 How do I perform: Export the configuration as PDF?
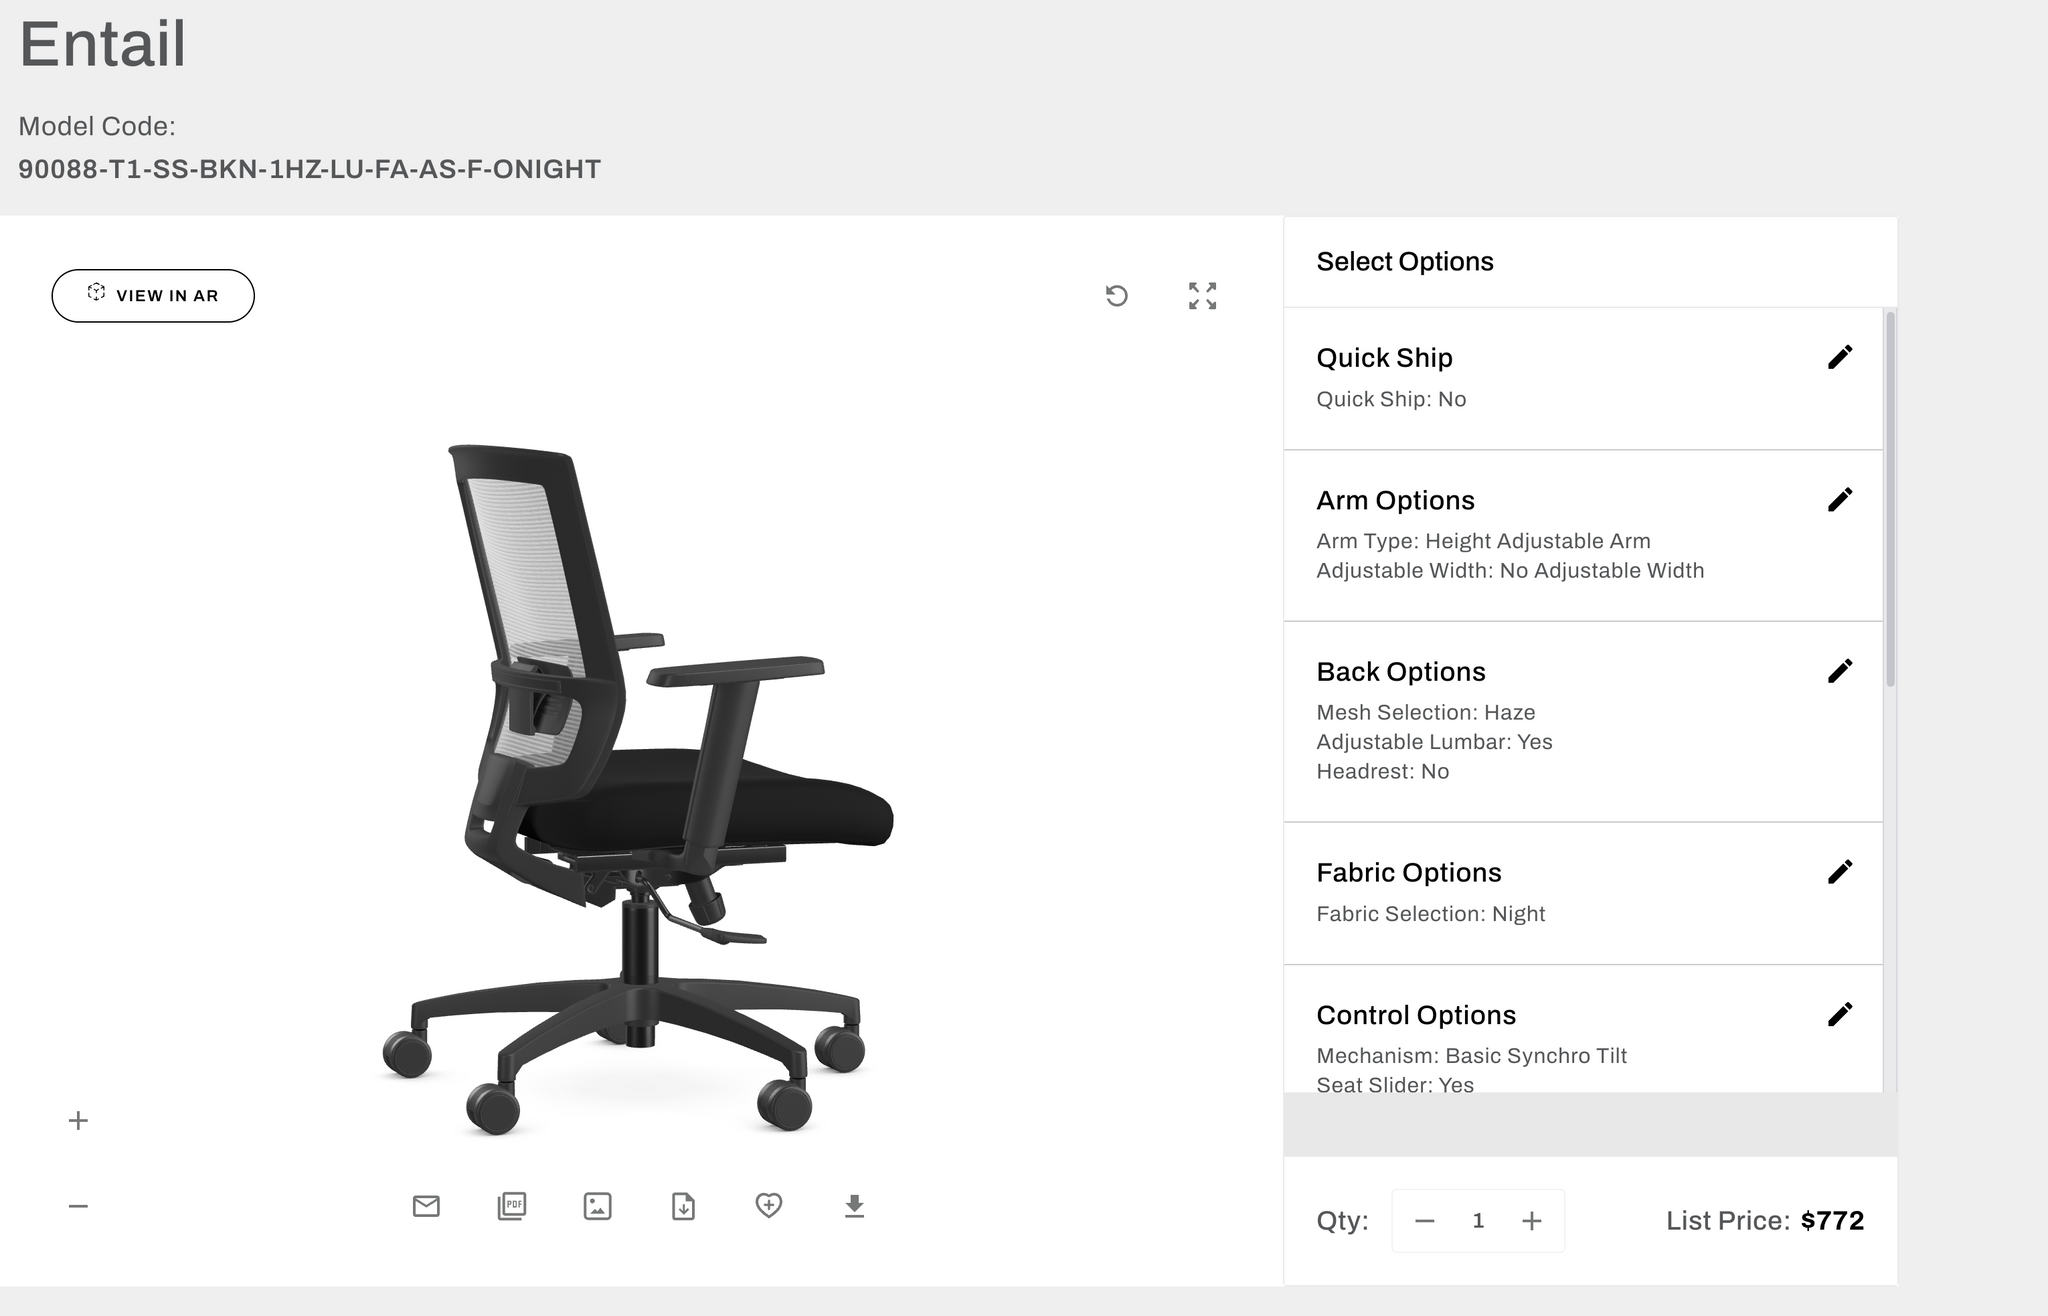pos(512,1206)
